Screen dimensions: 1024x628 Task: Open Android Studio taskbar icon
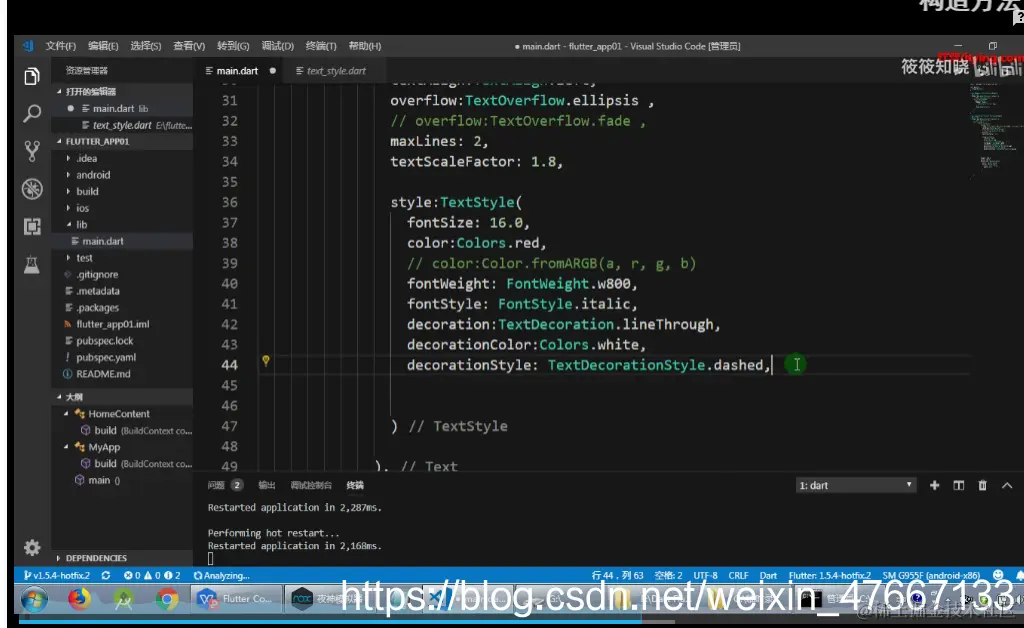coord(123,599)
